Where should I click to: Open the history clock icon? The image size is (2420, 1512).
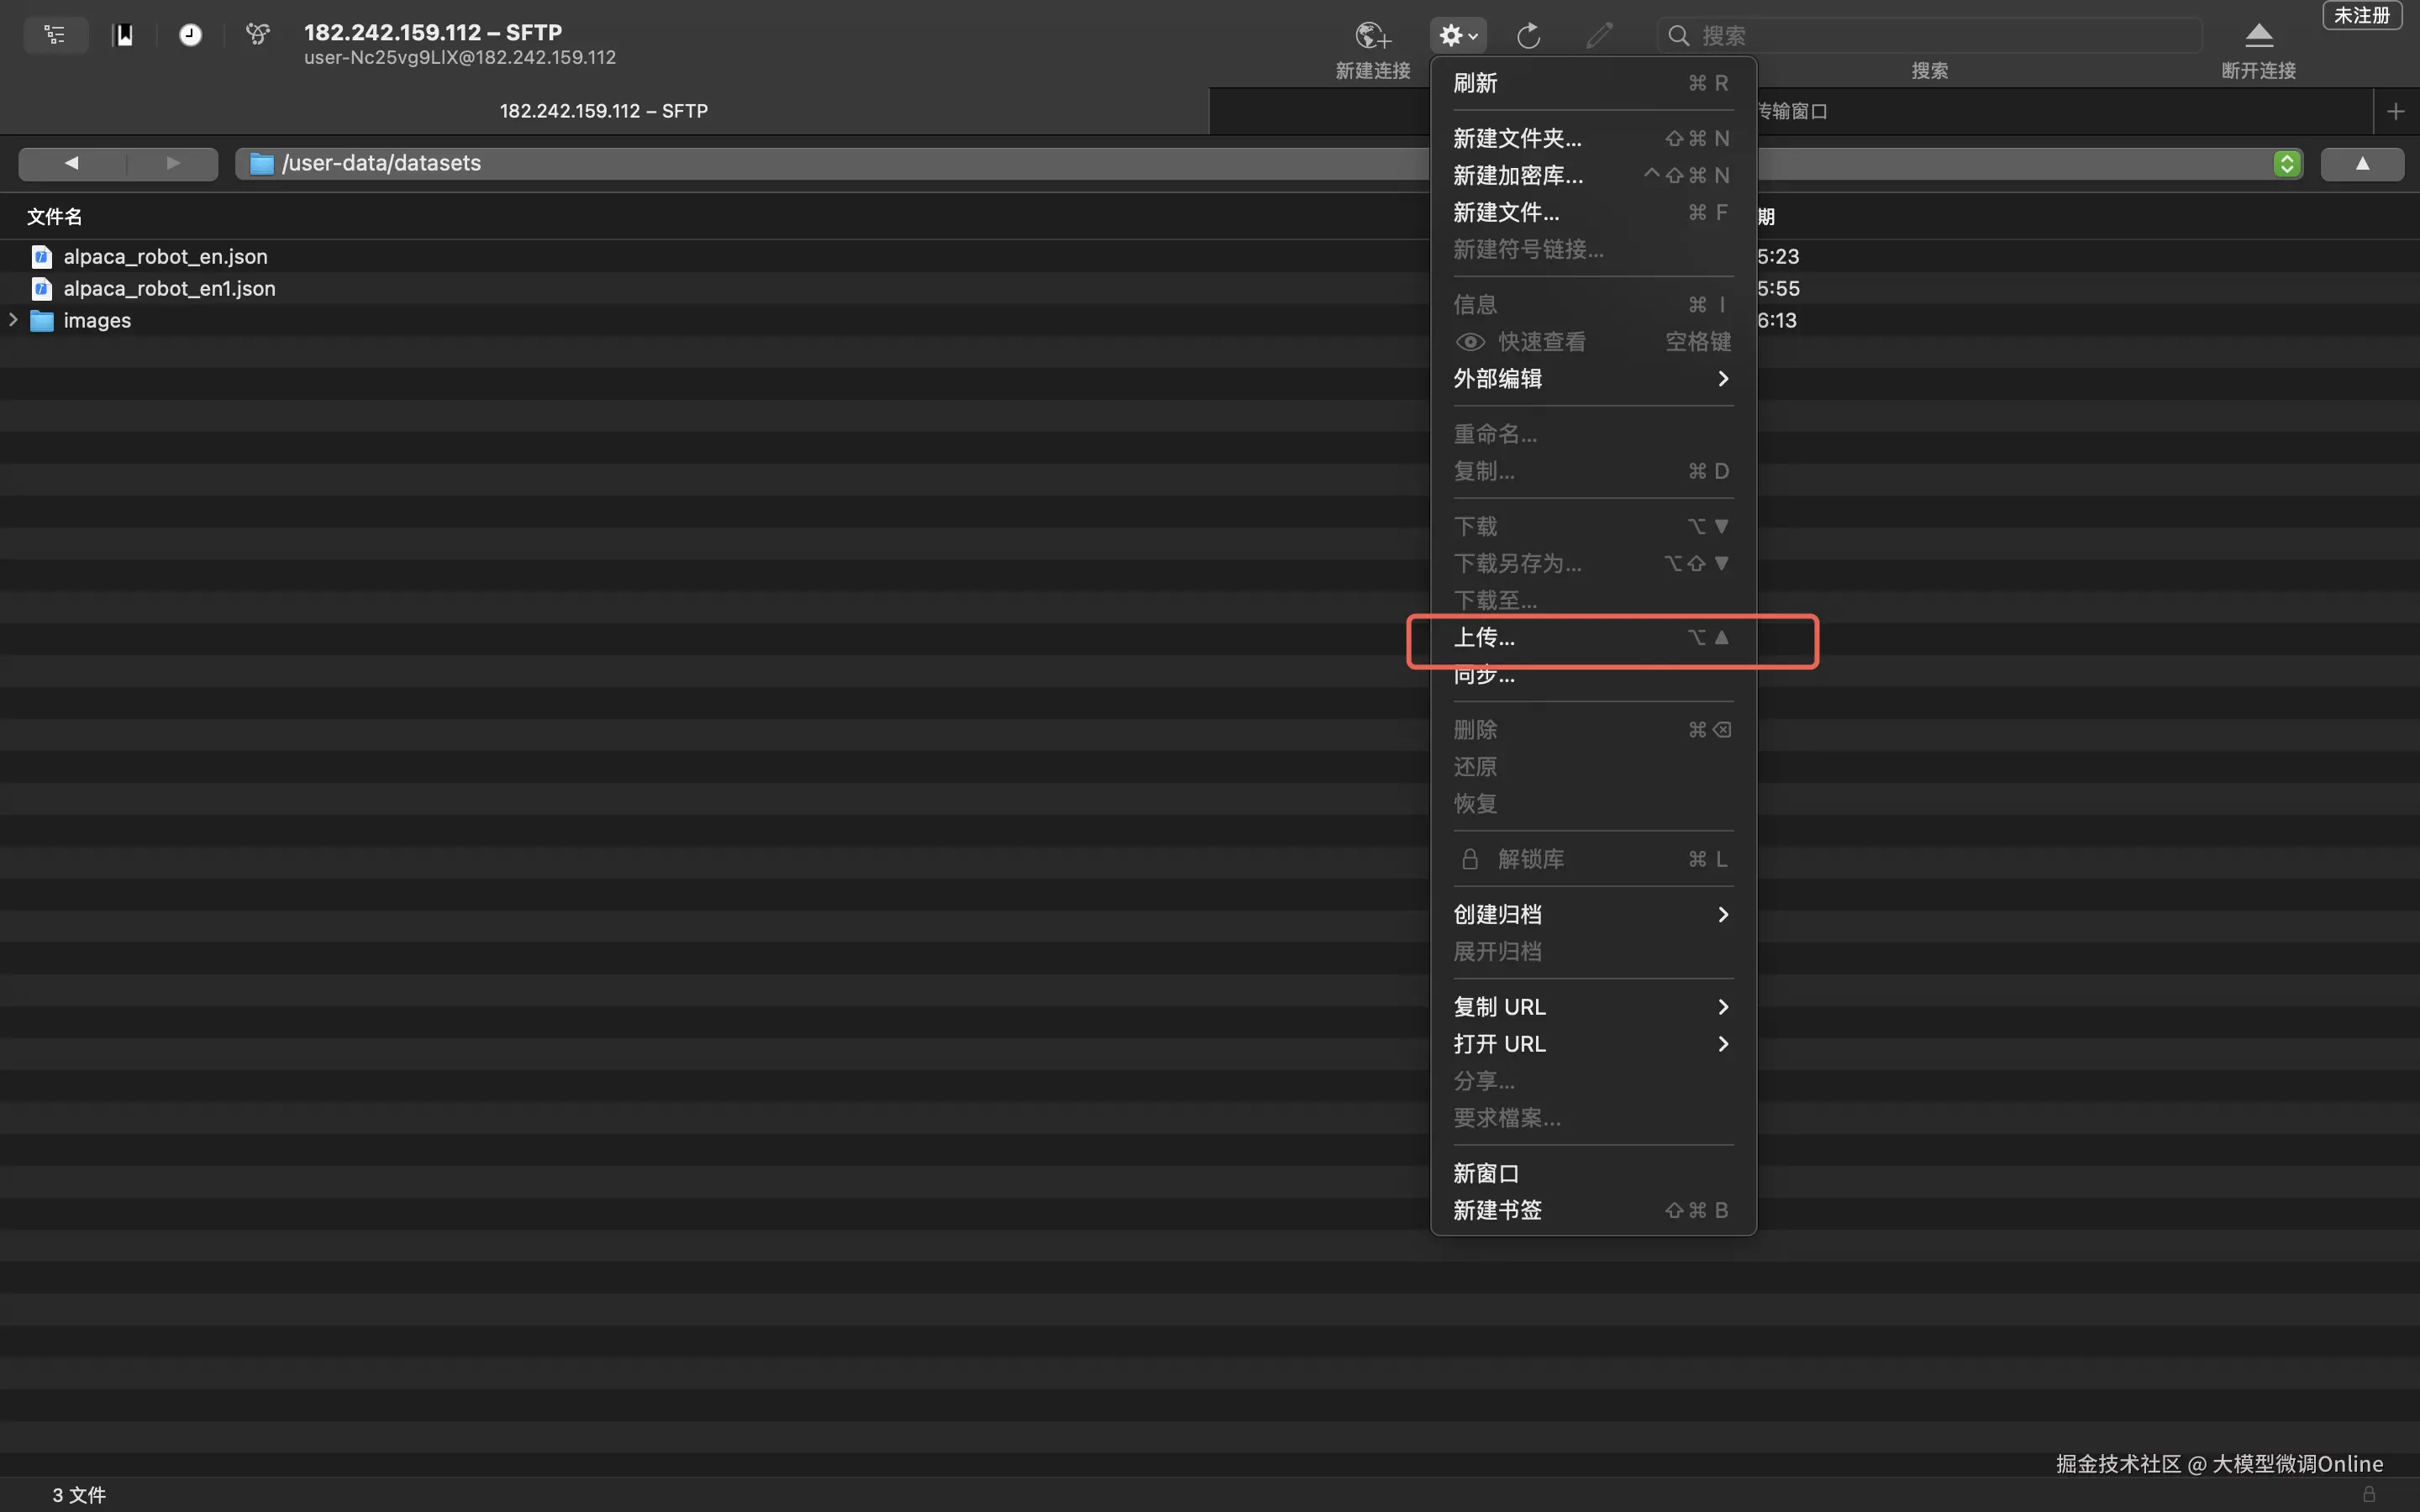tap(190, 35)
